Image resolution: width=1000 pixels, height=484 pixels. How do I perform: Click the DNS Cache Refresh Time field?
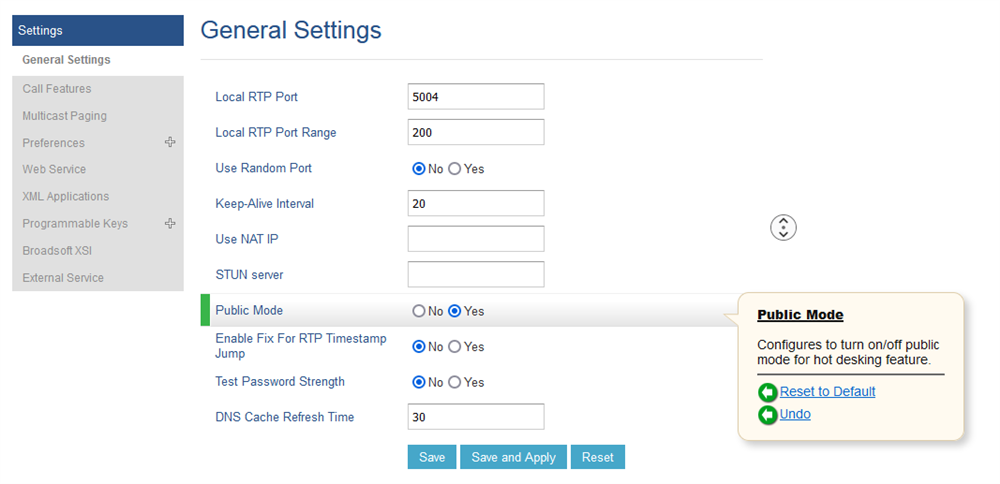coord(476,417)
